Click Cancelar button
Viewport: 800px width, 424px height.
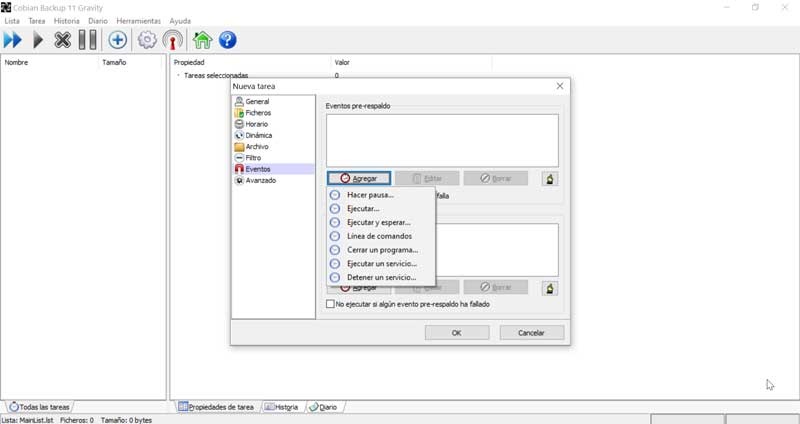coord(532,333)
